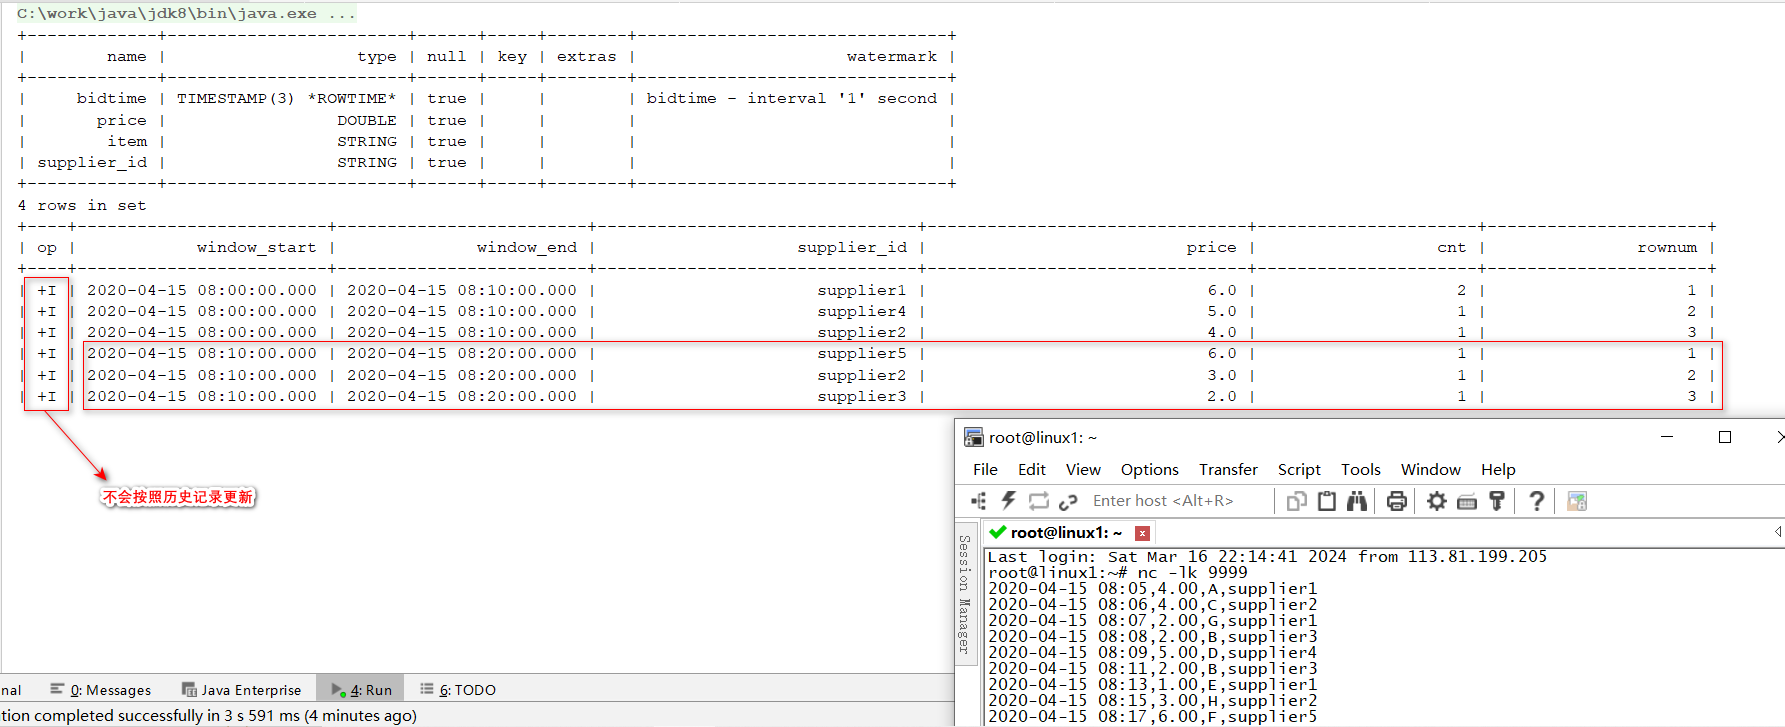Click the supplier_id name cell in schema table
The height and width of the screenshot is (727, 1785).
pos(92,163)
